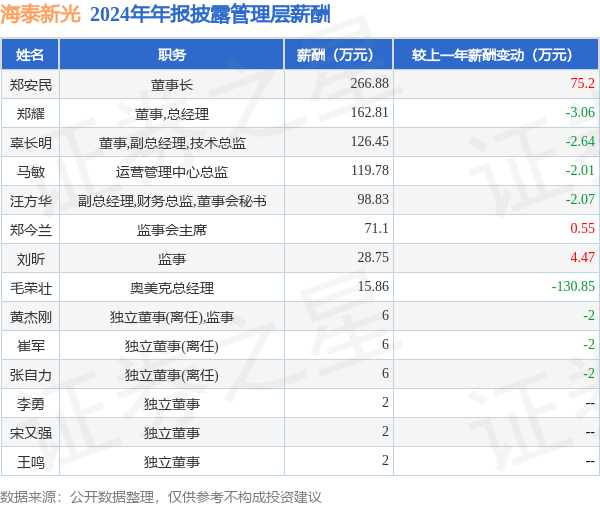The width and height of the screenshot is (600, 506).
Task: Click the 监事会主席 cell
Action: (x=171, y=230)
